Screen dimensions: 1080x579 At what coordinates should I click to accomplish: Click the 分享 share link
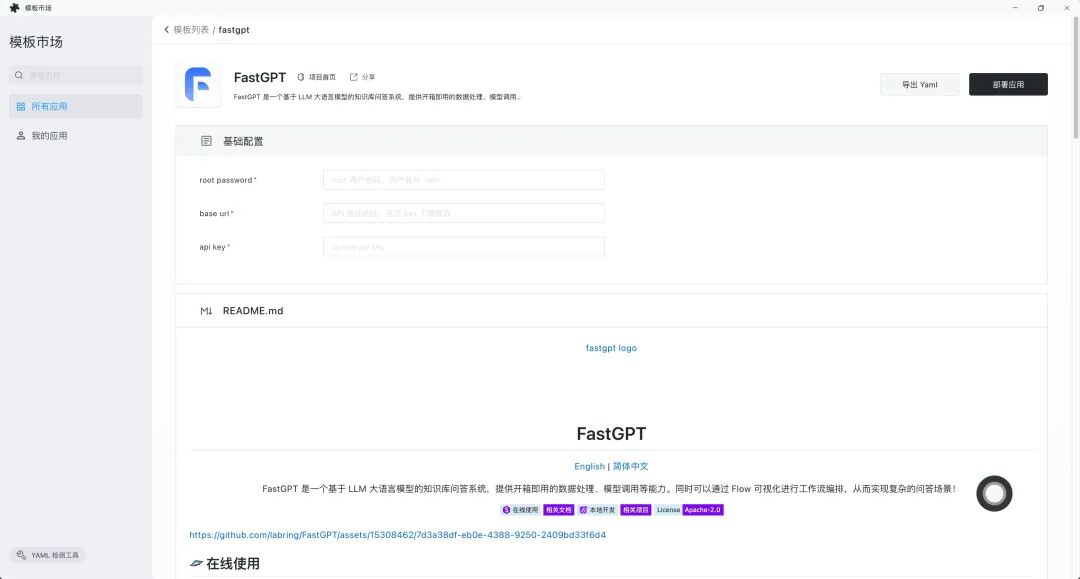click(362, 77)
